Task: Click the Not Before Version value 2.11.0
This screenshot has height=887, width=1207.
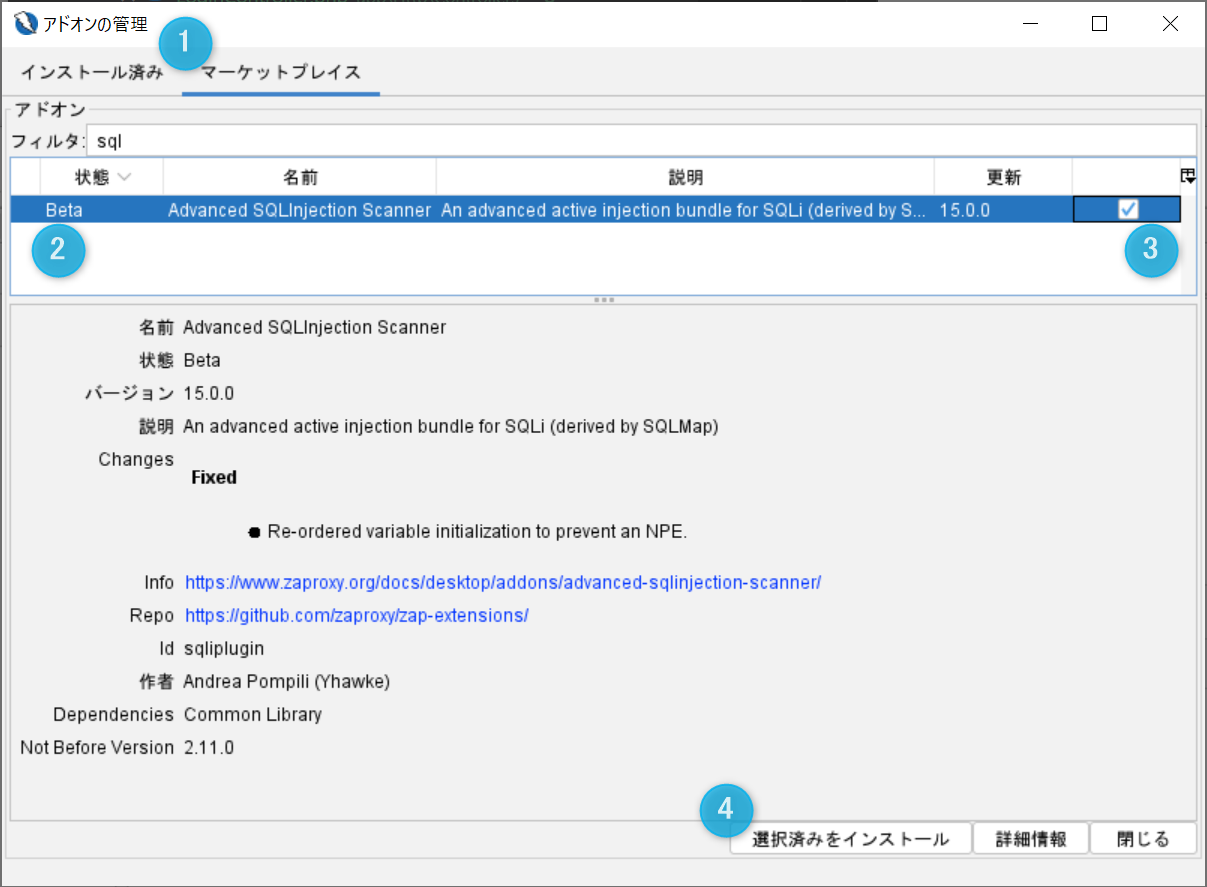Action: (x=209, y=747)
